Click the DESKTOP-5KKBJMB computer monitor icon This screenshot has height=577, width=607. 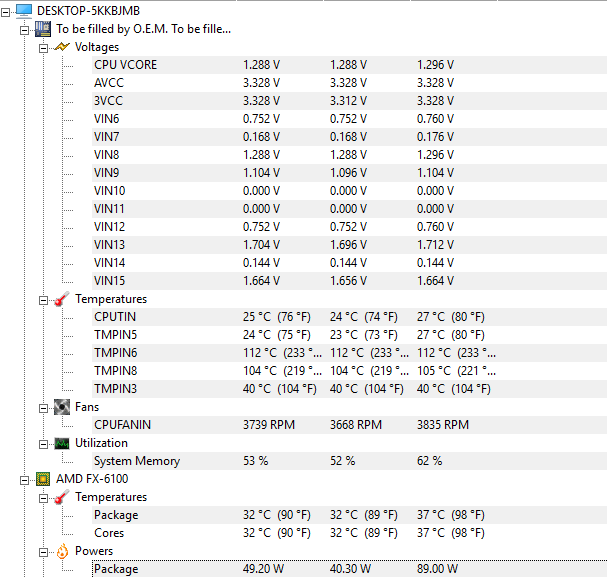coord(24,11)
